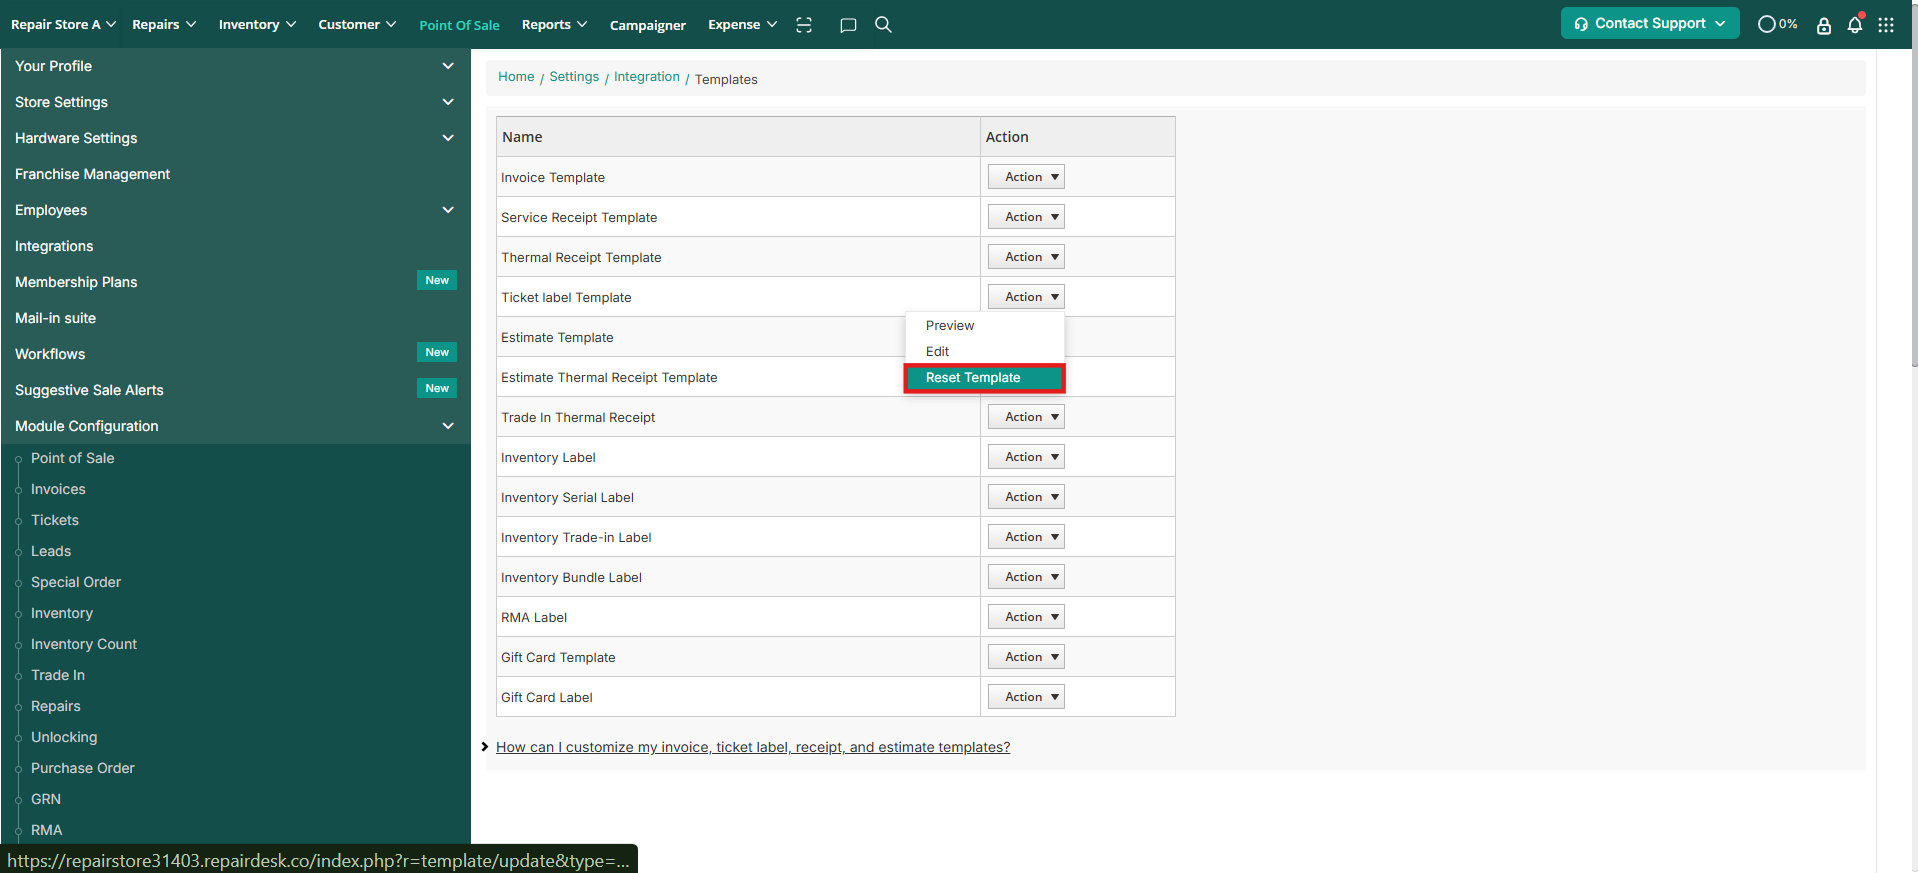Open Action dropdown for Gift Card Template
Viewport: 1918px width, 873px height.
(x=1026, y=657)
